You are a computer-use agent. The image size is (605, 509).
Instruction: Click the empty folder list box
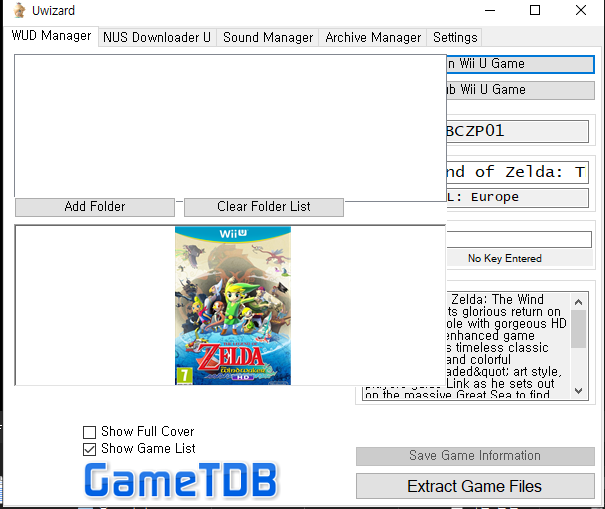point(230,126)
